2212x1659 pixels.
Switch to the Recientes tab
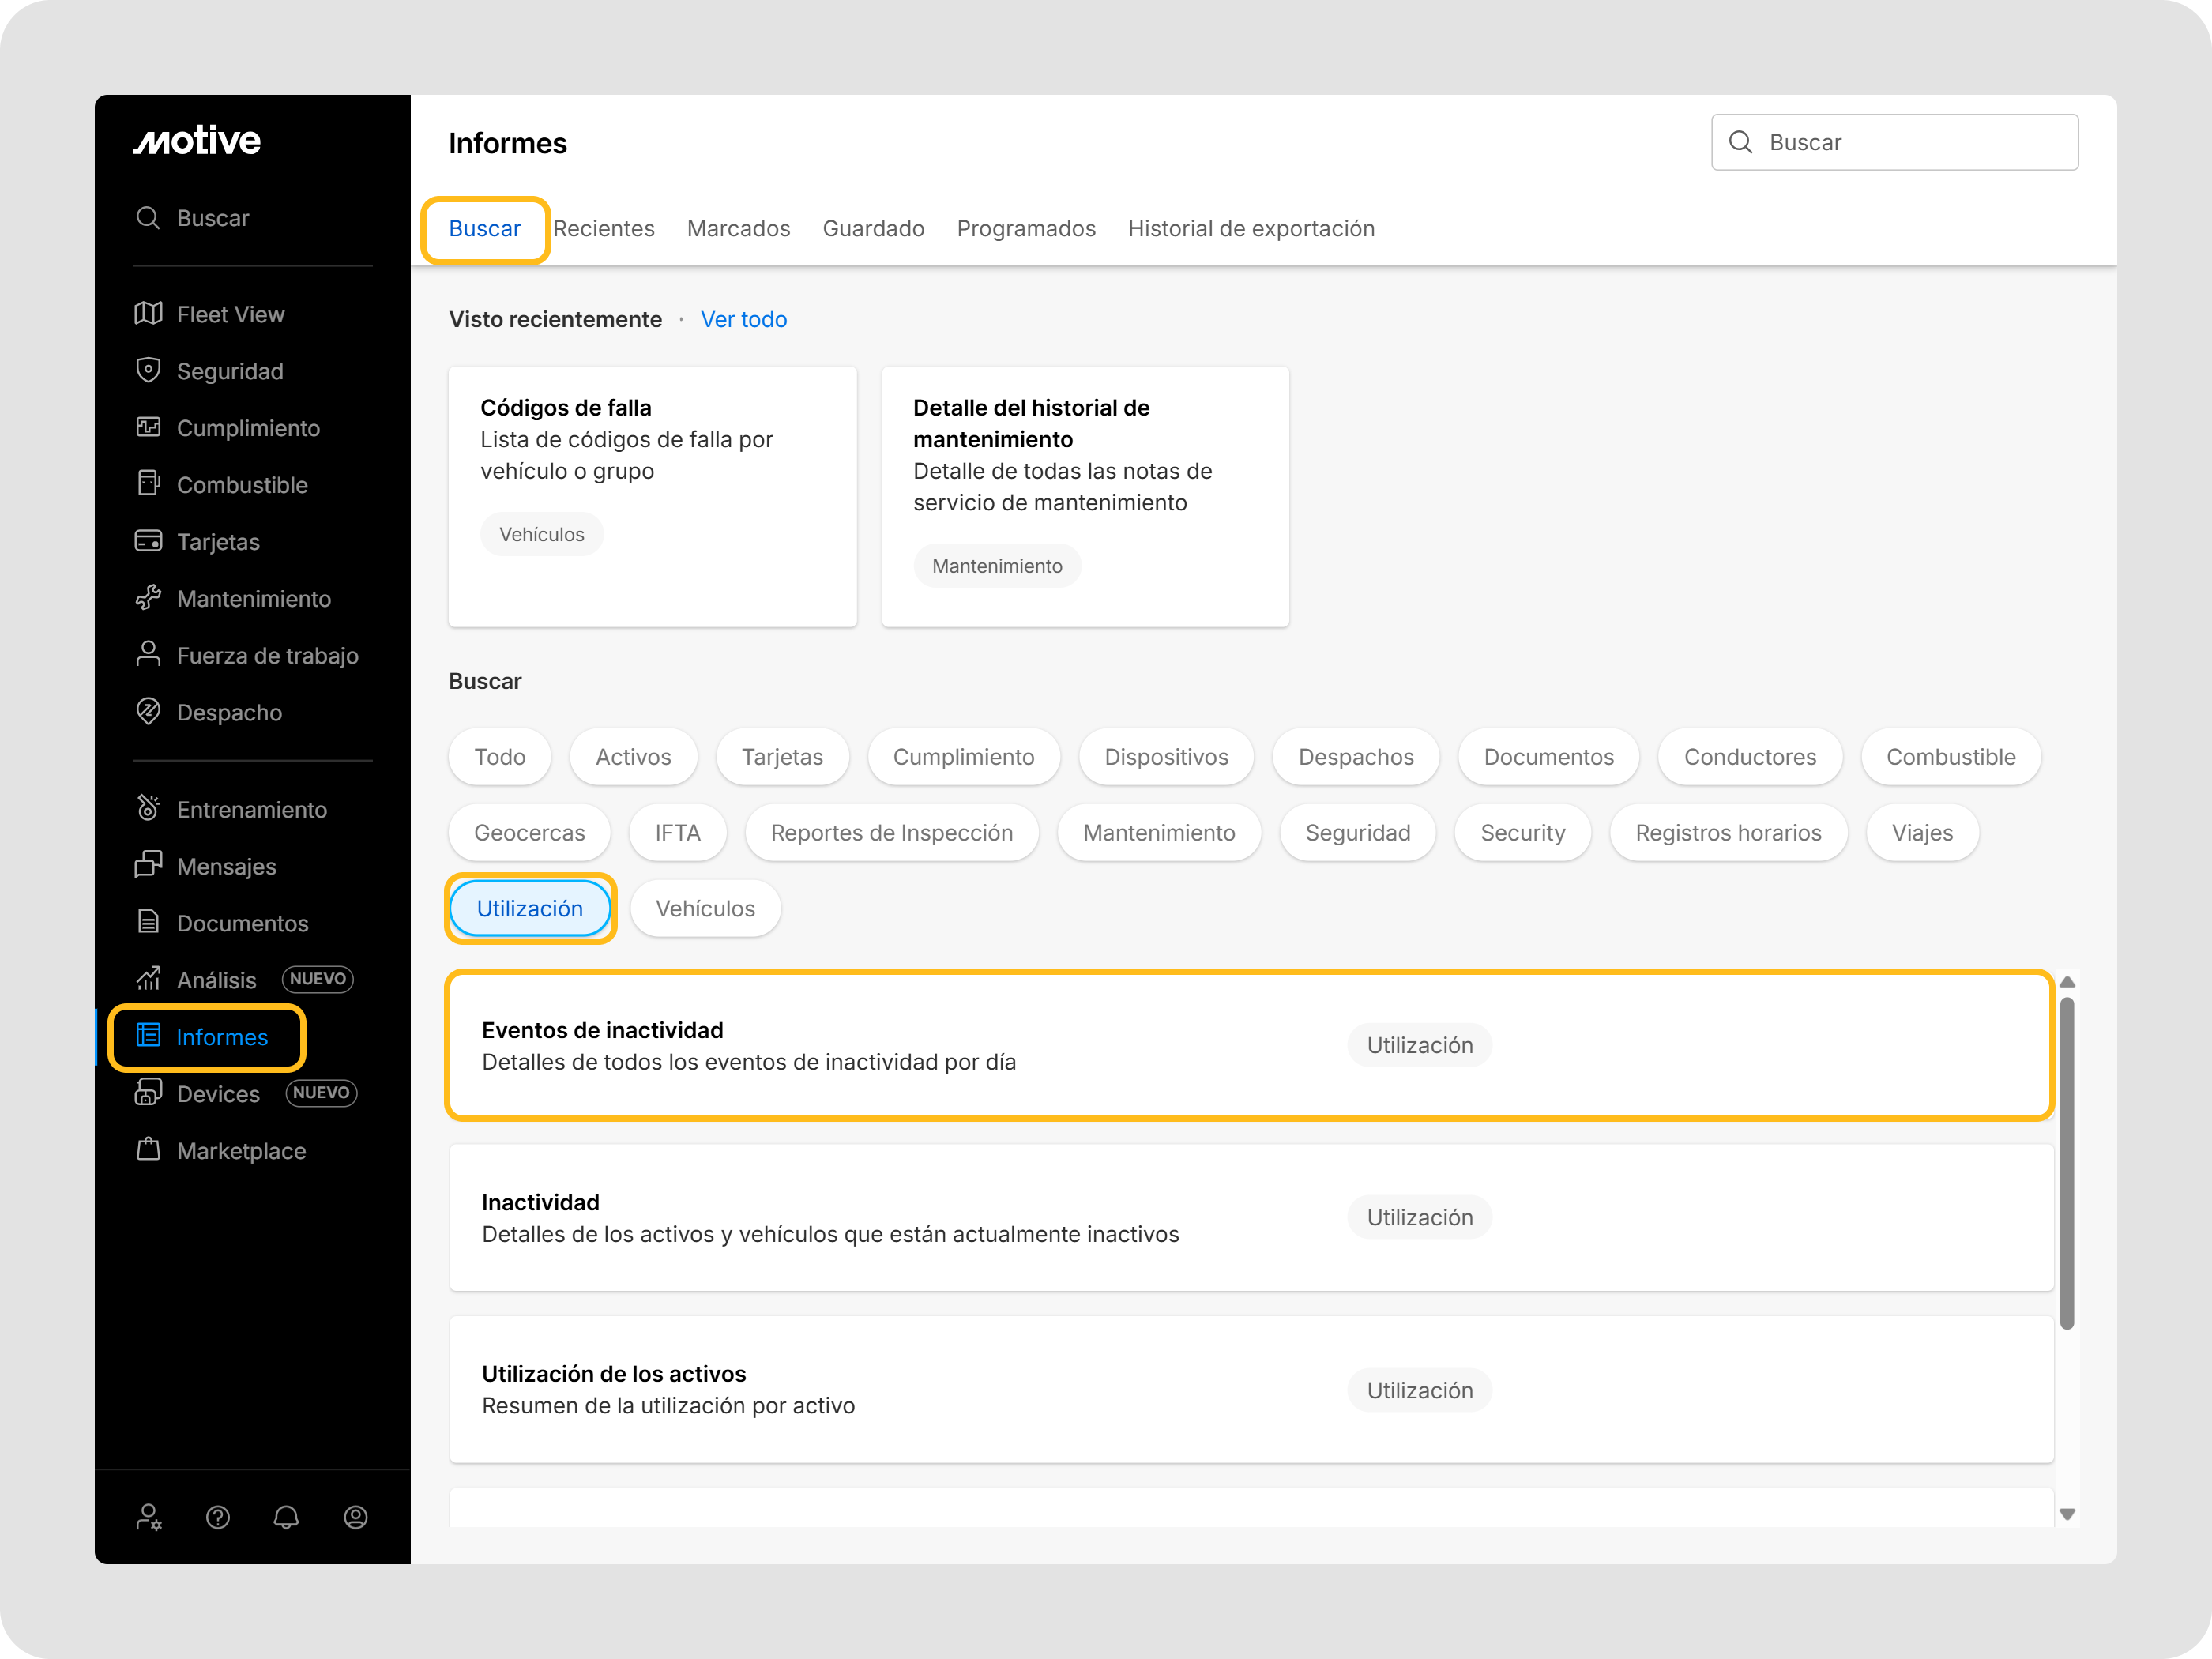[x=604, y=229]
